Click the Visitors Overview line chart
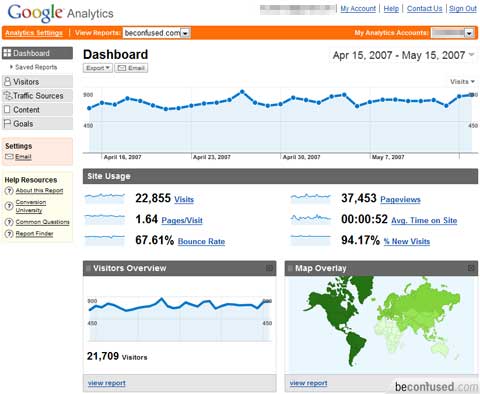 (x=180, y=318)
